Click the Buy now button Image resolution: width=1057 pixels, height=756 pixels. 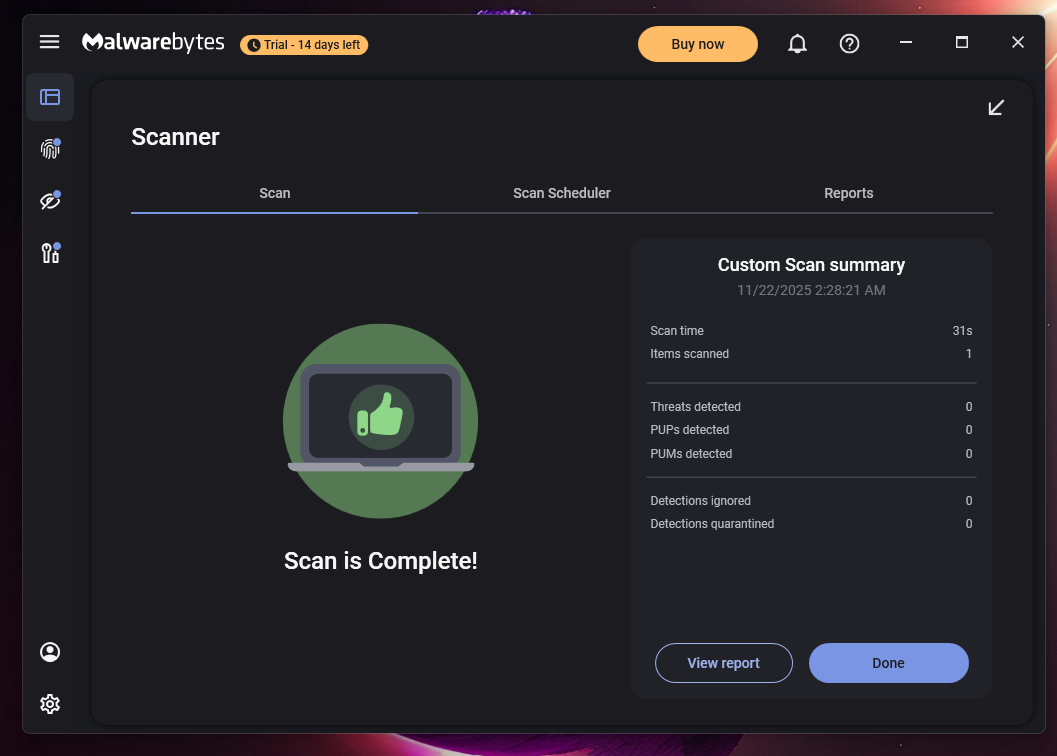coord(698,44)
